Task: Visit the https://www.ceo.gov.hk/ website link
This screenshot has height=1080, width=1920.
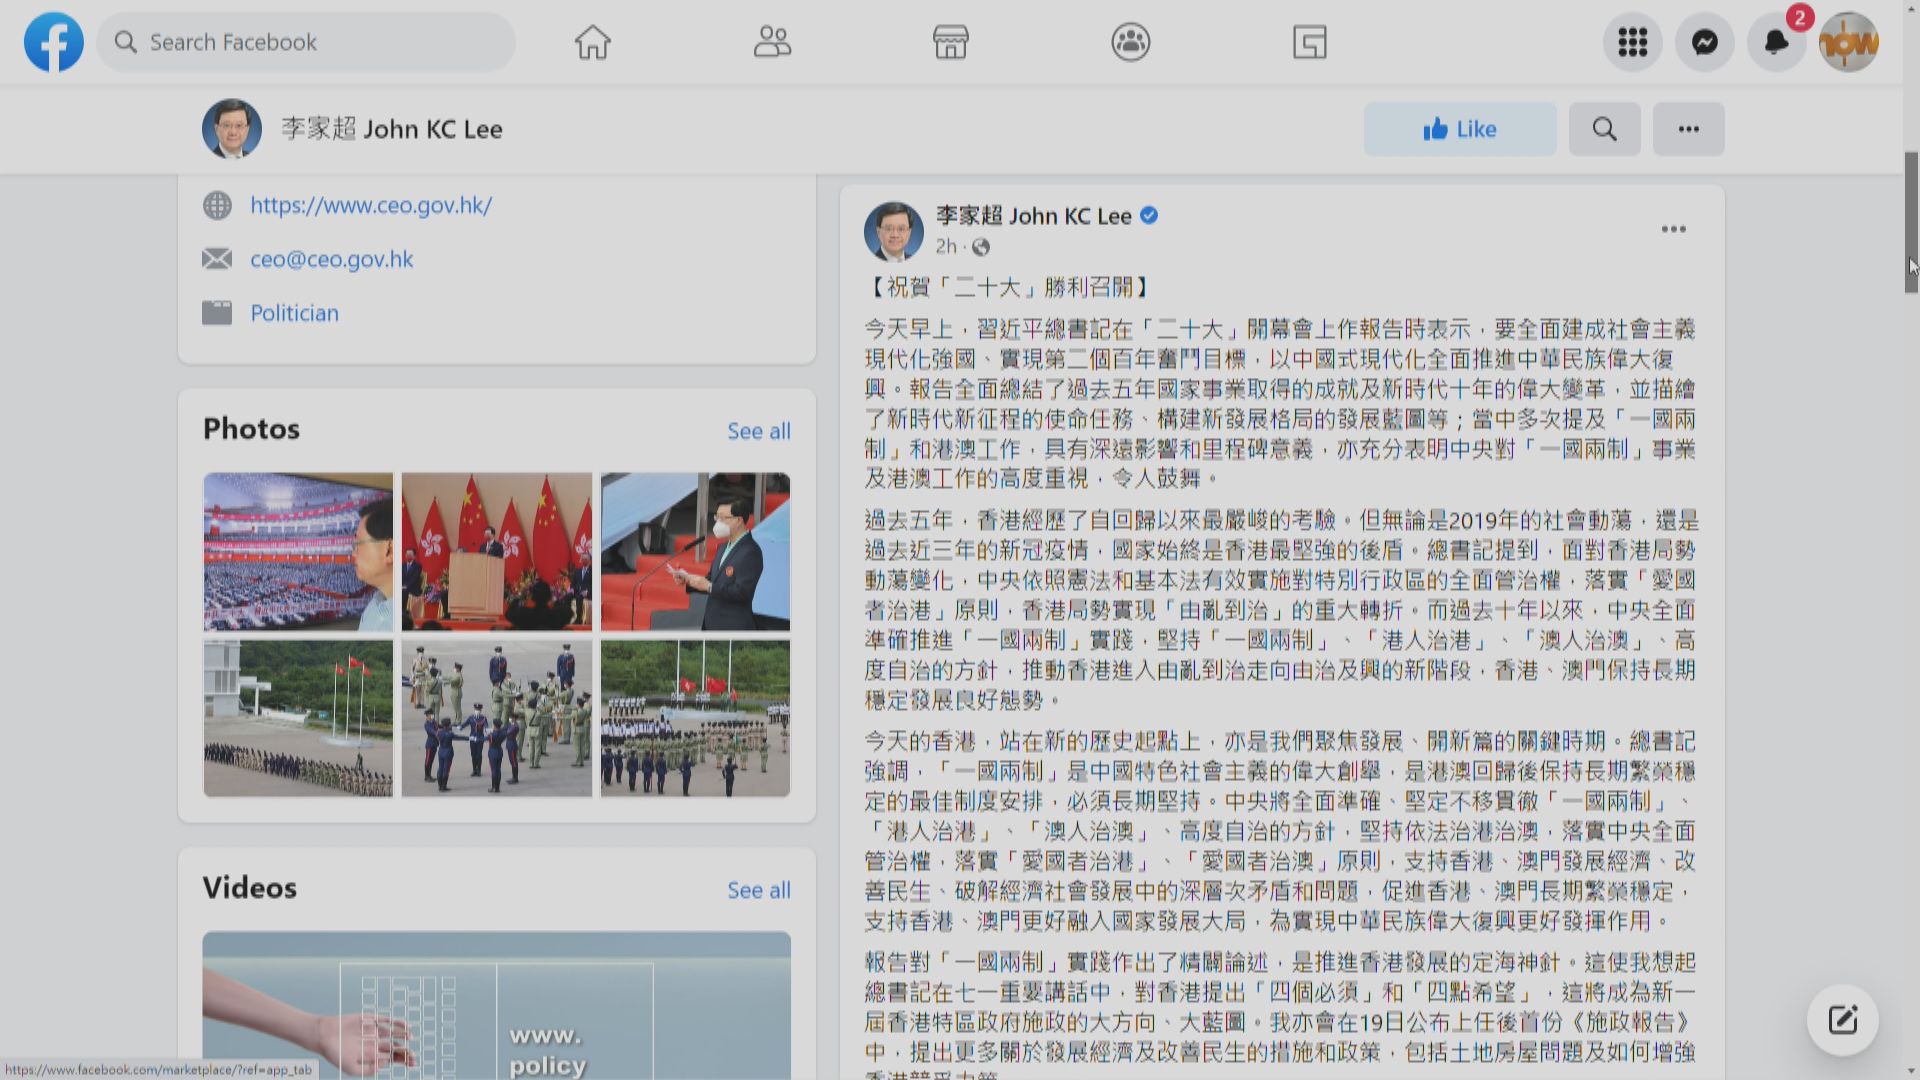Action: click(371, 205)
